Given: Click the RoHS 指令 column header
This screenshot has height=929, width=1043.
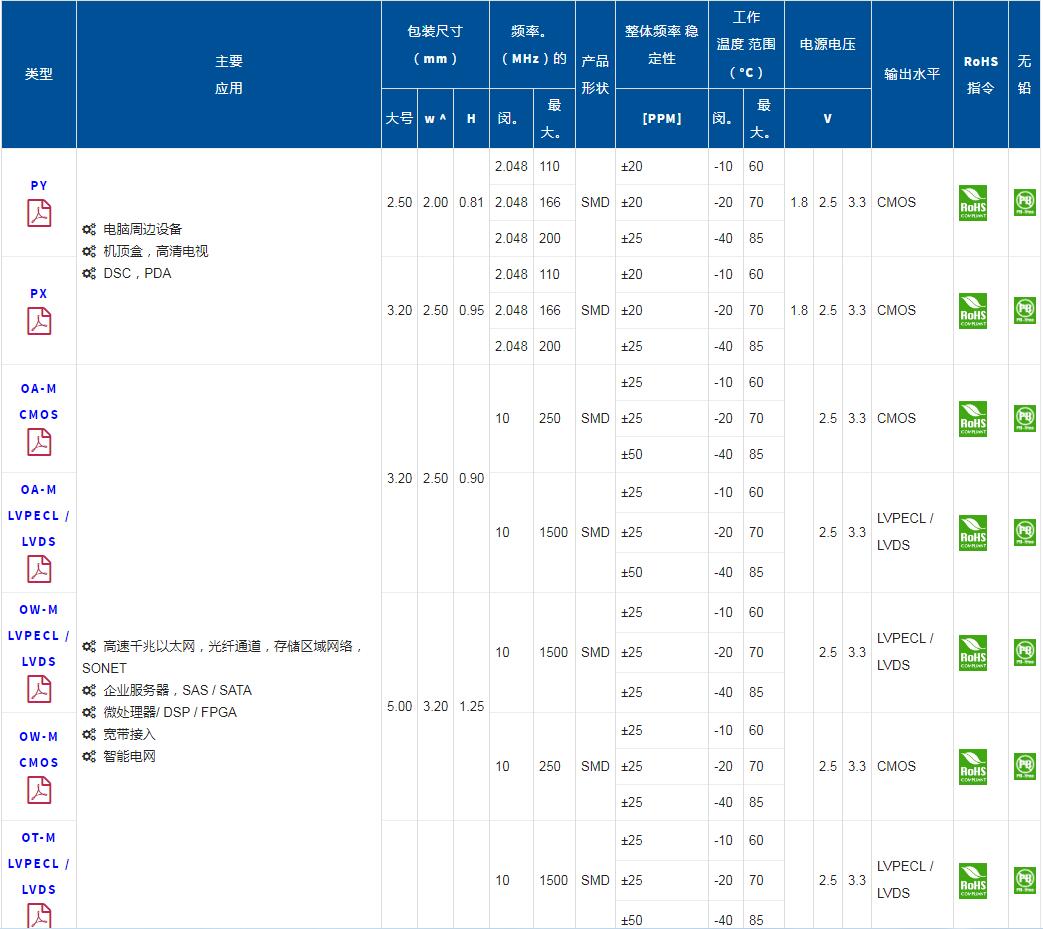Looking at the screenshot, I should [981, 74].
